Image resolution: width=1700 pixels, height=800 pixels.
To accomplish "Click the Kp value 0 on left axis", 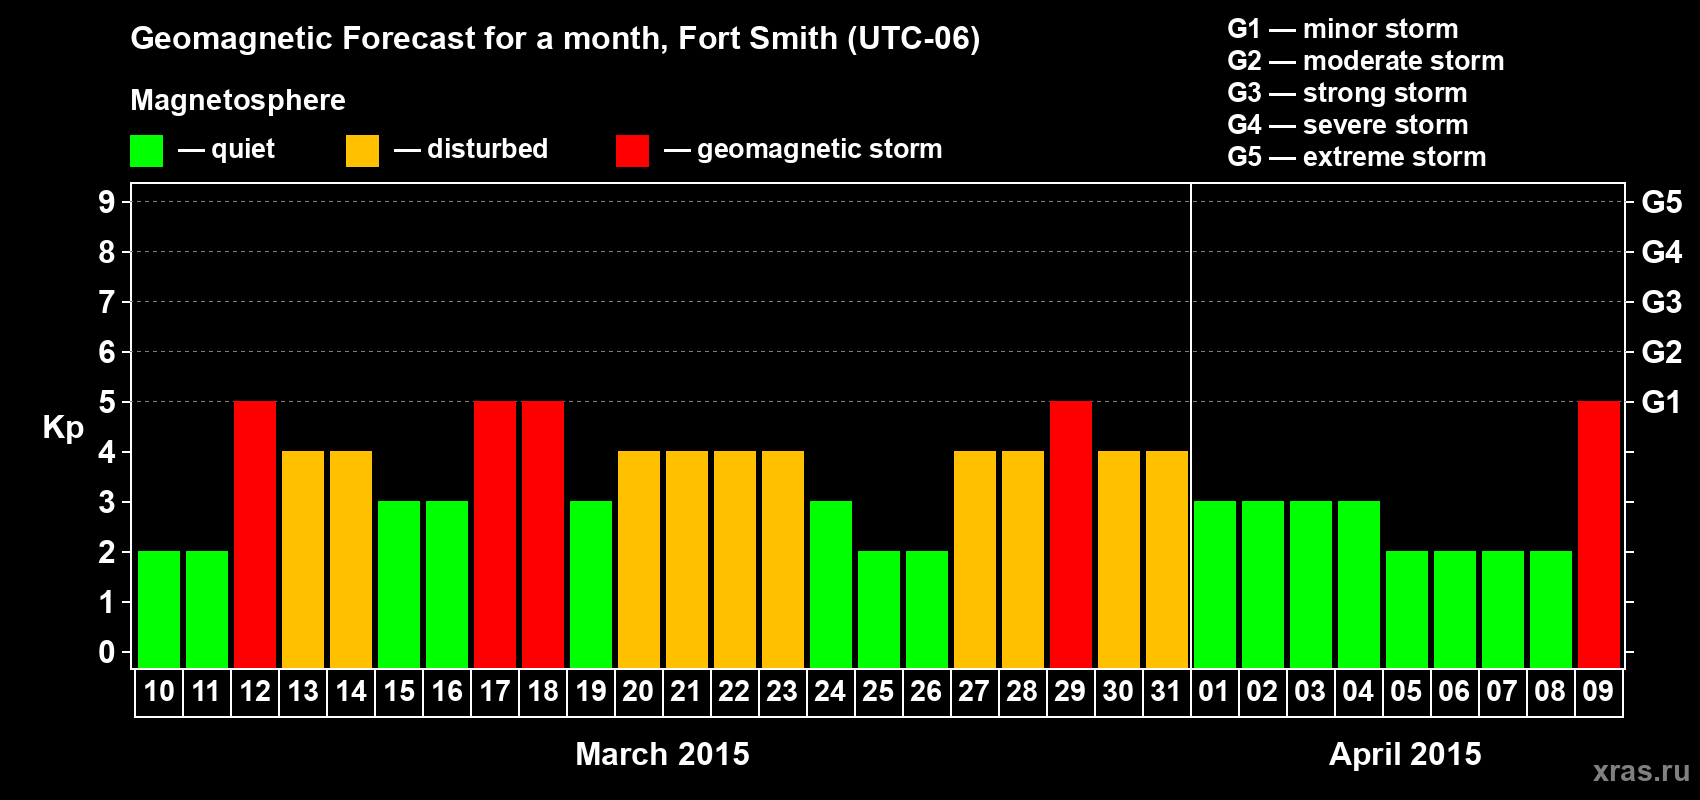I will pyautogui.click(x=107, y=652).
